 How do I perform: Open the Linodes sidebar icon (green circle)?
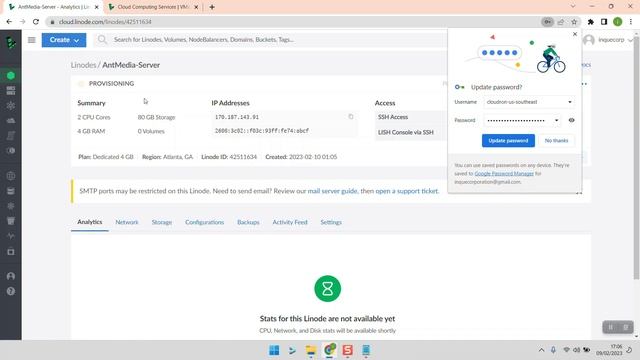point(11,76)
